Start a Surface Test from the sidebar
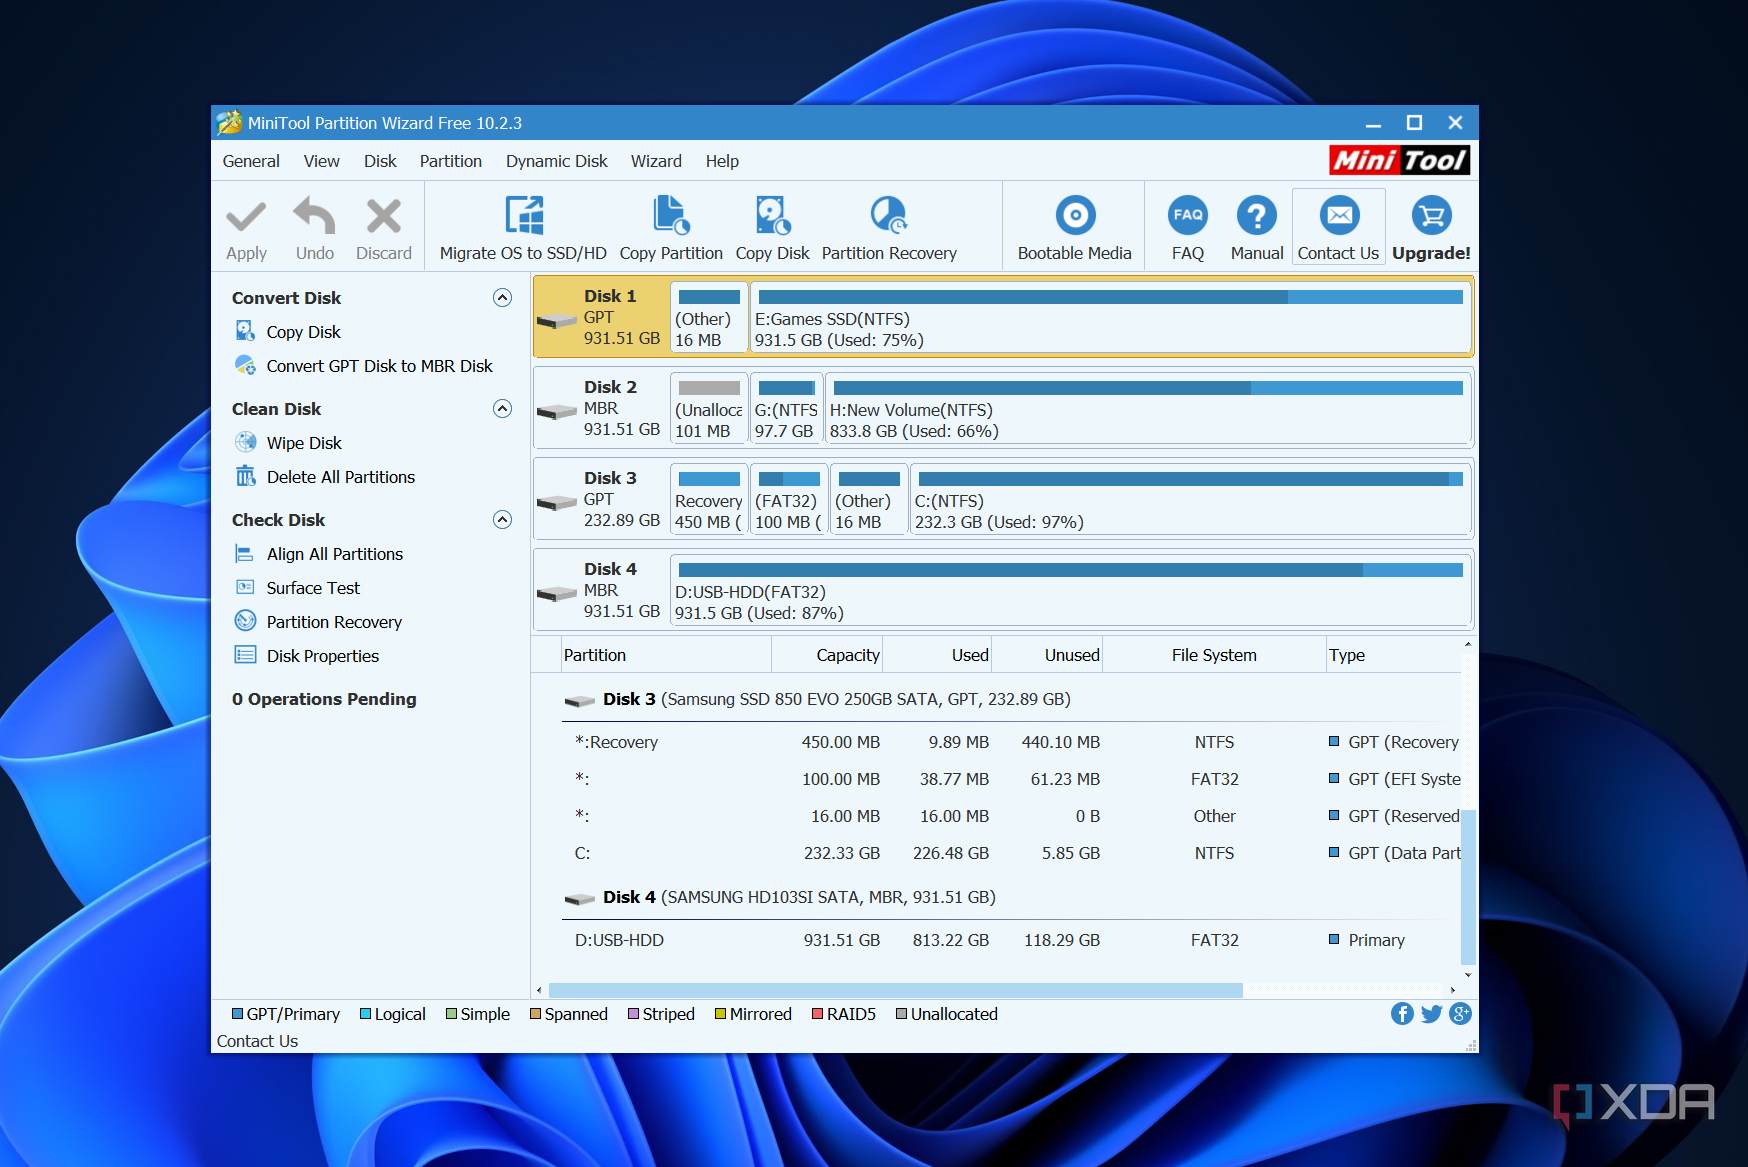This screenshot has width=1748, height=1167. pyautogui.click(x=312, y=587)
